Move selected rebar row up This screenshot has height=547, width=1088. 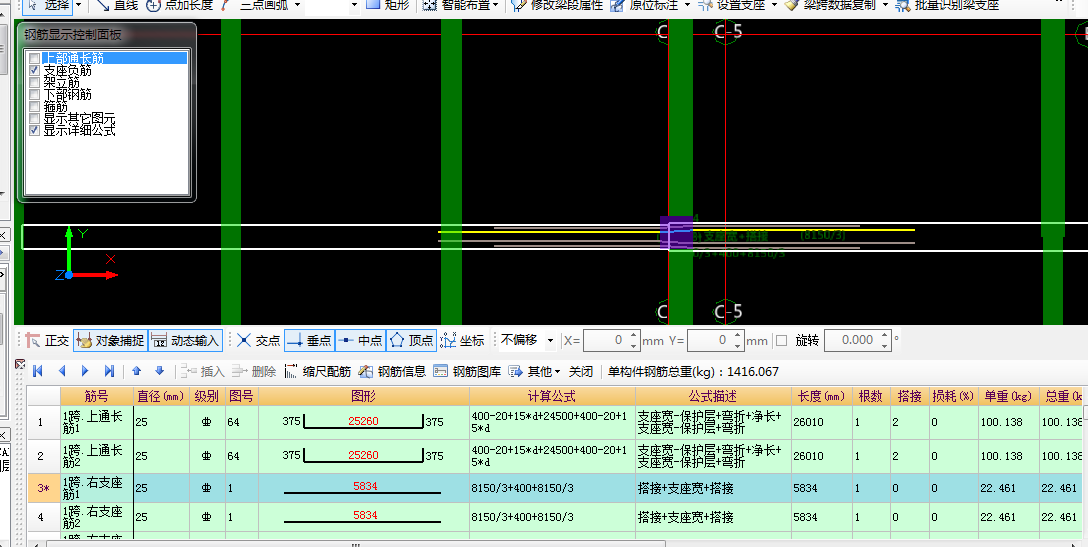pos(136,371)
